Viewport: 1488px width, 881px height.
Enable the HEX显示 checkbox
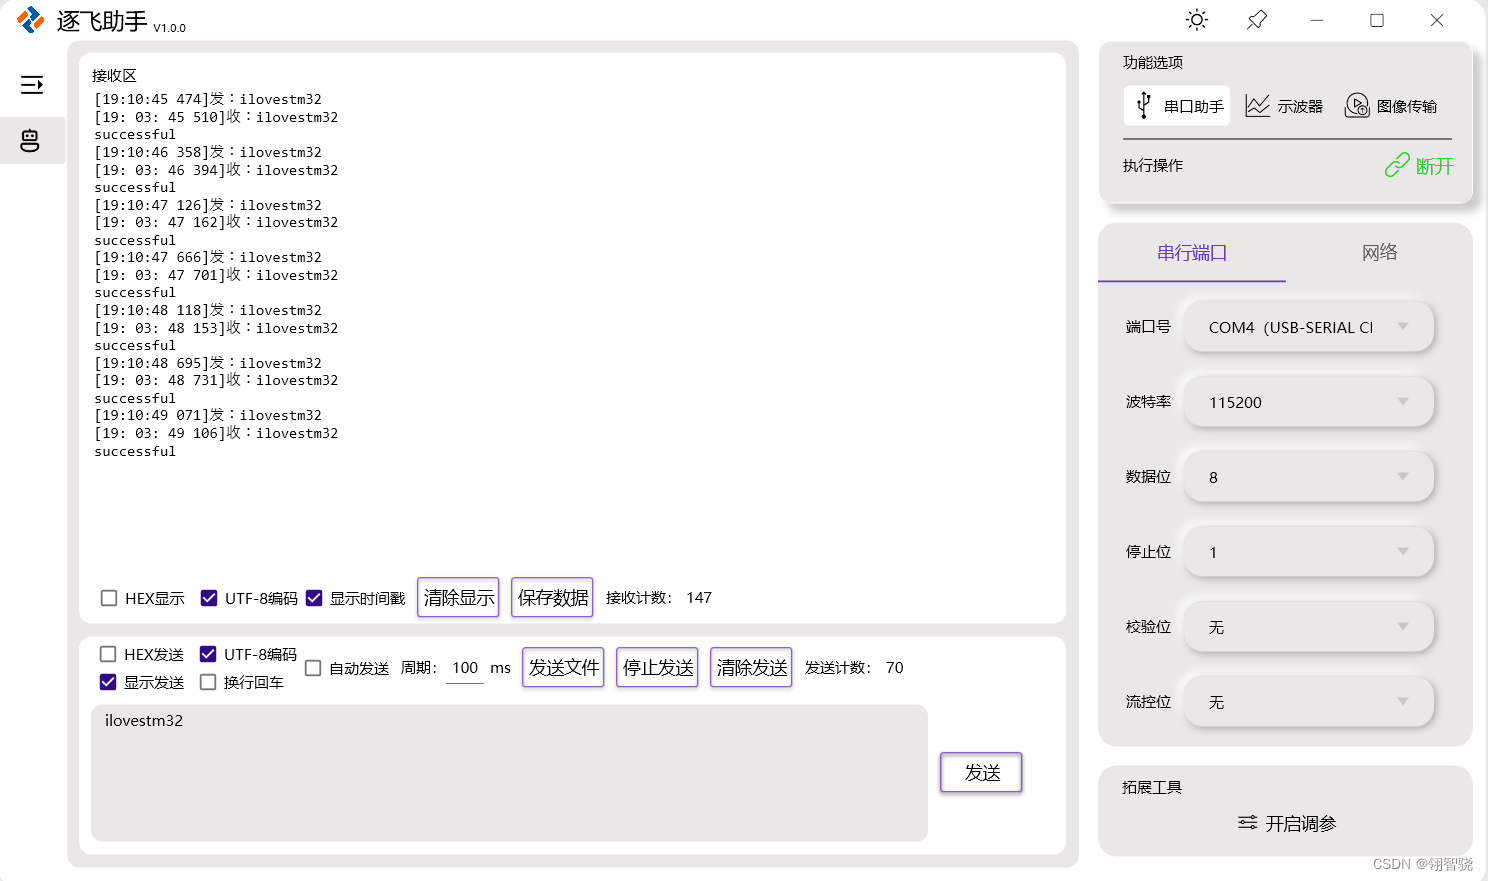tap(109, 598)
